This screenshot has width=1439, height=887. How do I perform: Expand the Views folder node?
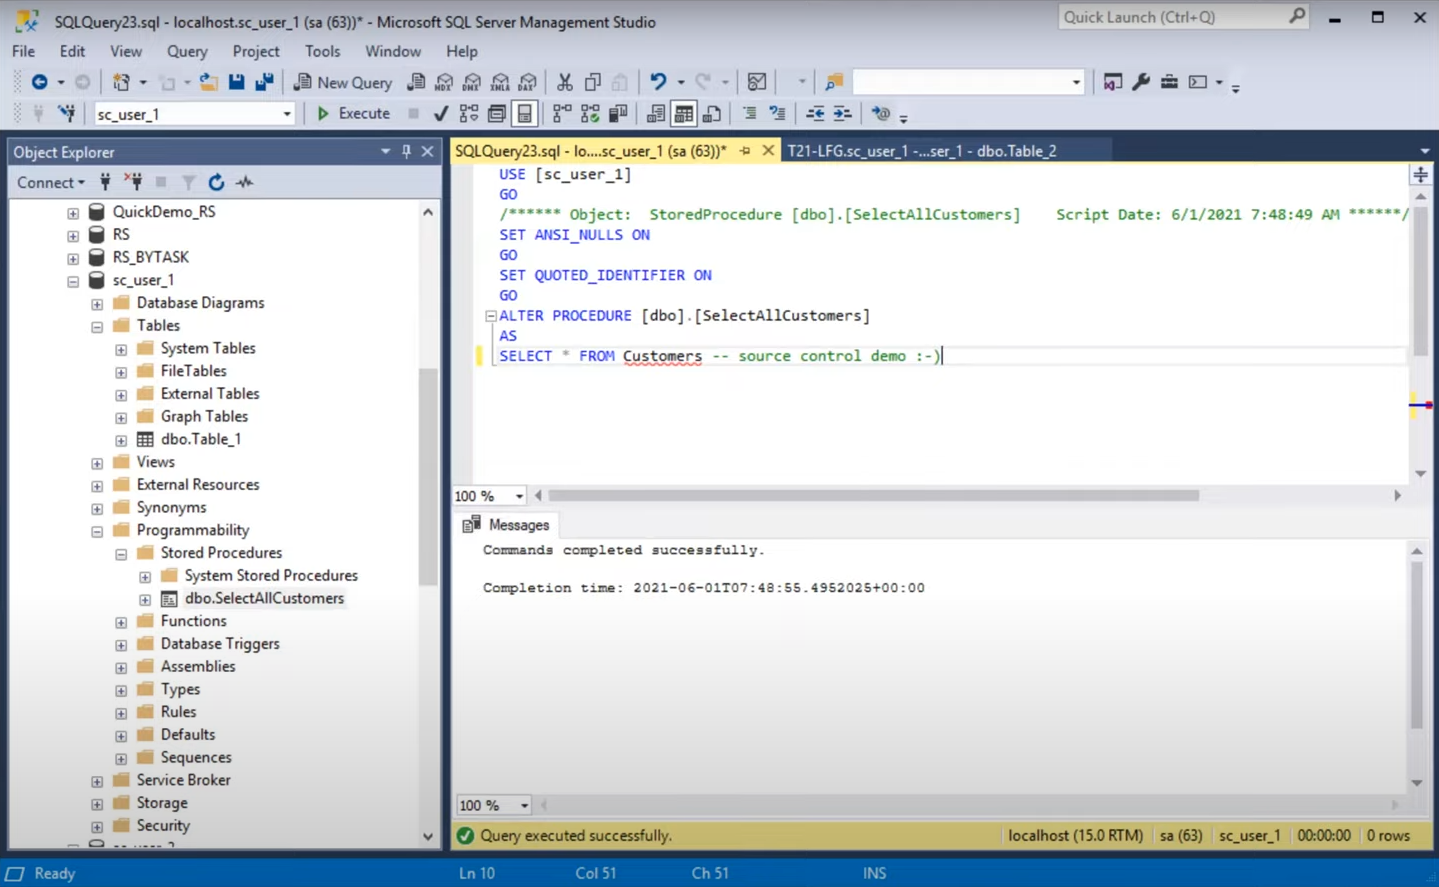point(97,462)
